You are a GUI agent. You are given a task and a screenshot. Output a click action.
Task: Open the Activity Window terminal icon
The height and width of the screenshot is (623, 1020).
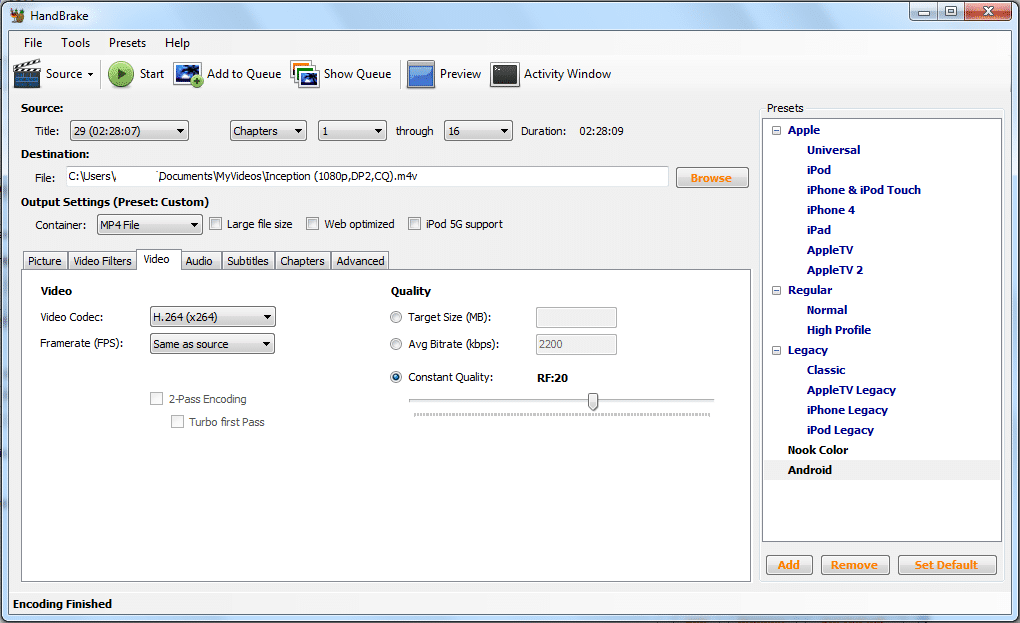[x=505, y=74]
